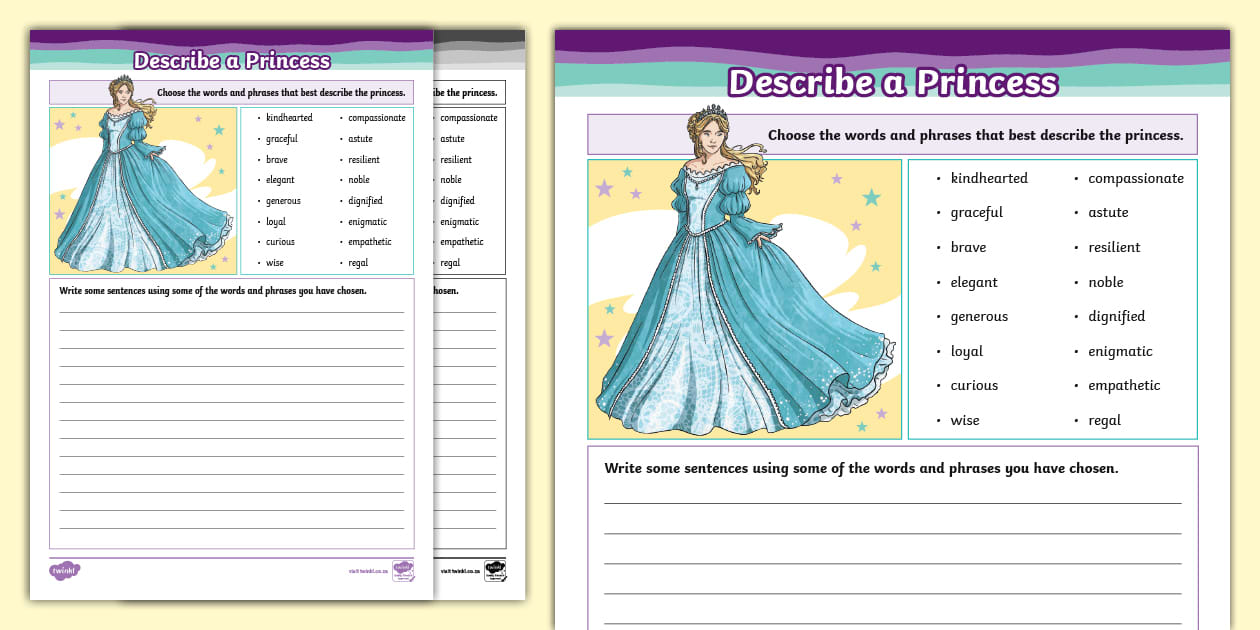
Task: Select the word "wise" in the word list
Action: 964,420
